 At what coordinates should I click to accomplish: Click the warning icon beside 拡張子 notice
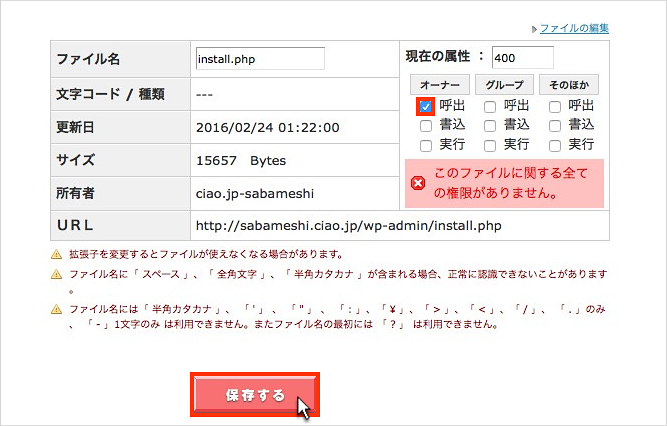(56, 254)
